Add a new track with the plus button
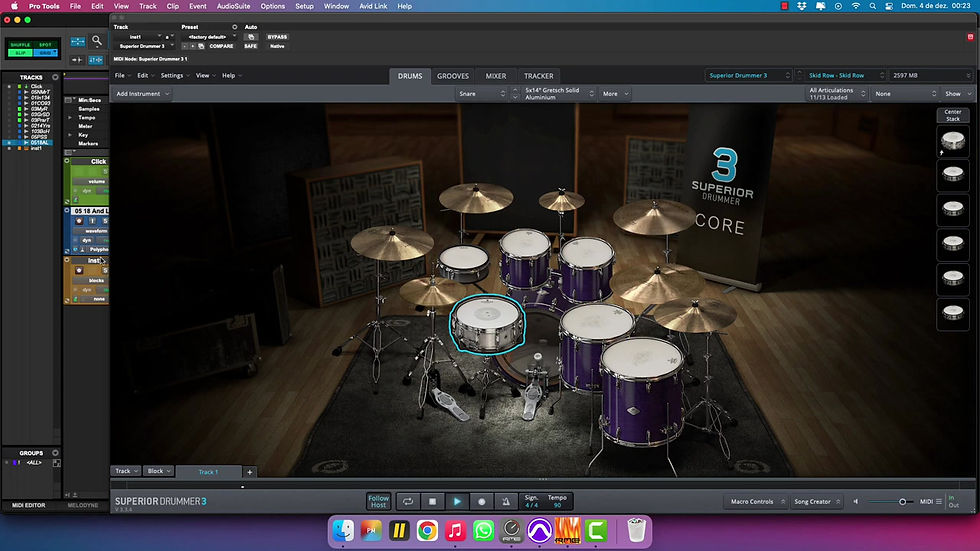Image resolution: width=980 pixels, height=551 pixels. 249,472
